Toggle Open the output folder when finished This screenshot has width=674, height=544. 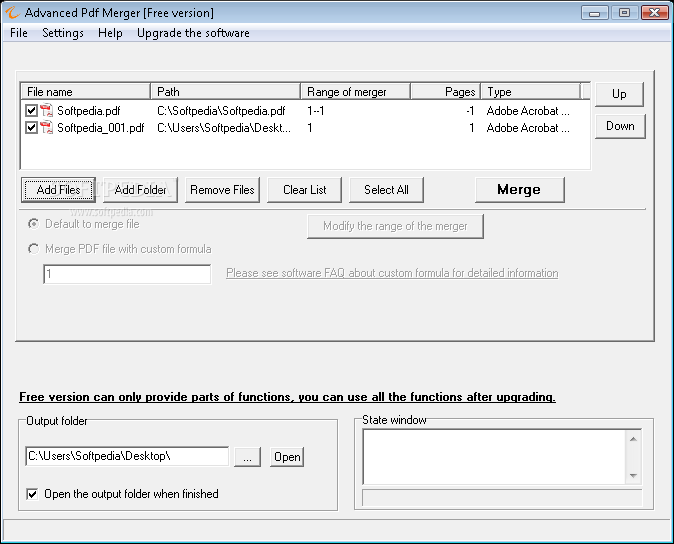click(x=32, y=494)
